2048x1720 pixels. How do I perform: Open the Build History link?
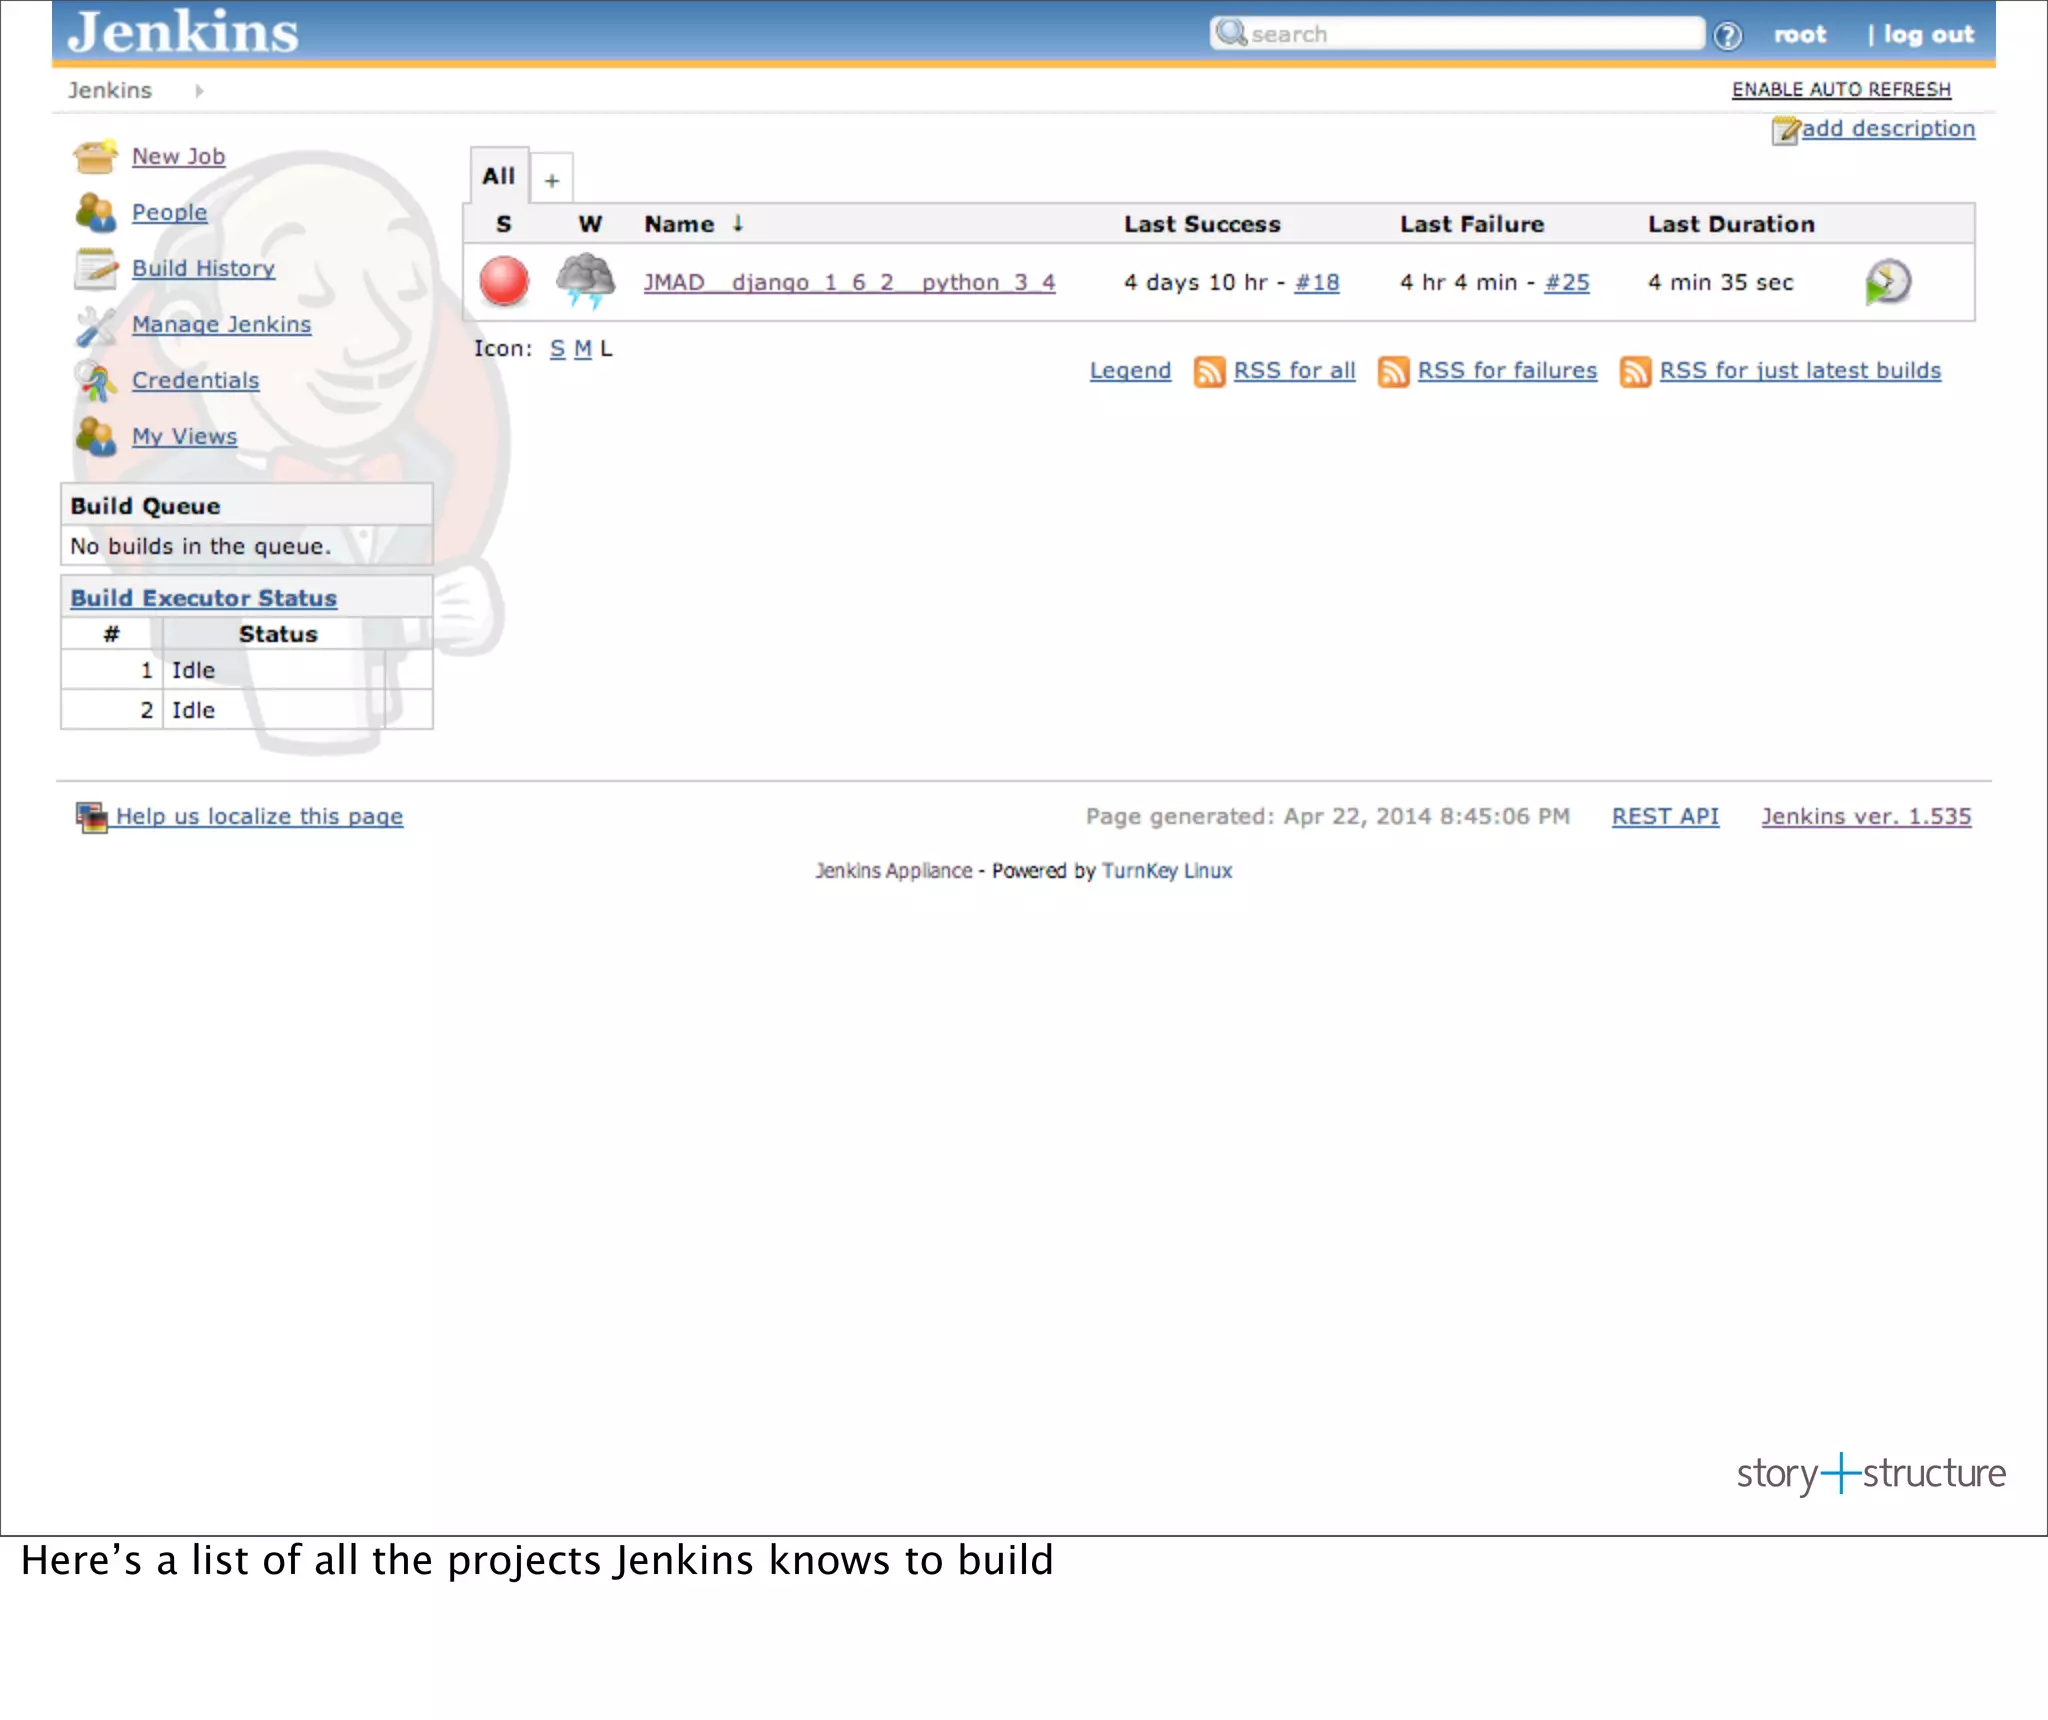coord(203,268)
